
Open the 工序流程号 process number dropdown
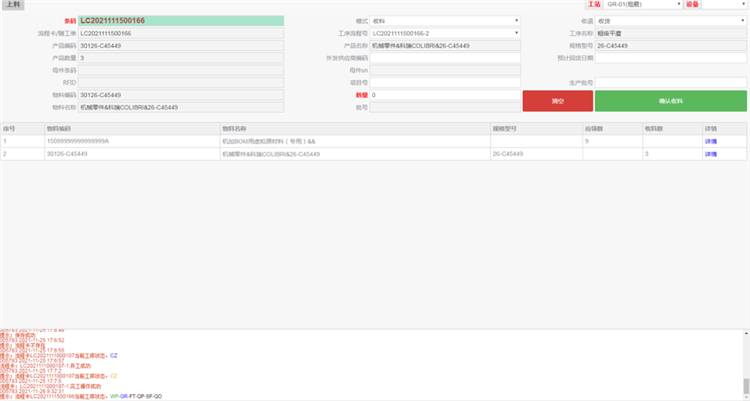(x=445, y=33)
